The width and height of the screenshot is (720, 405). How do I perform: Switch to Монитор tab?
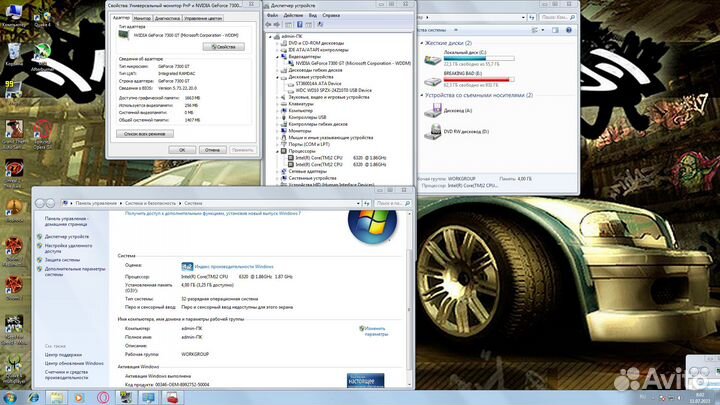142,18
